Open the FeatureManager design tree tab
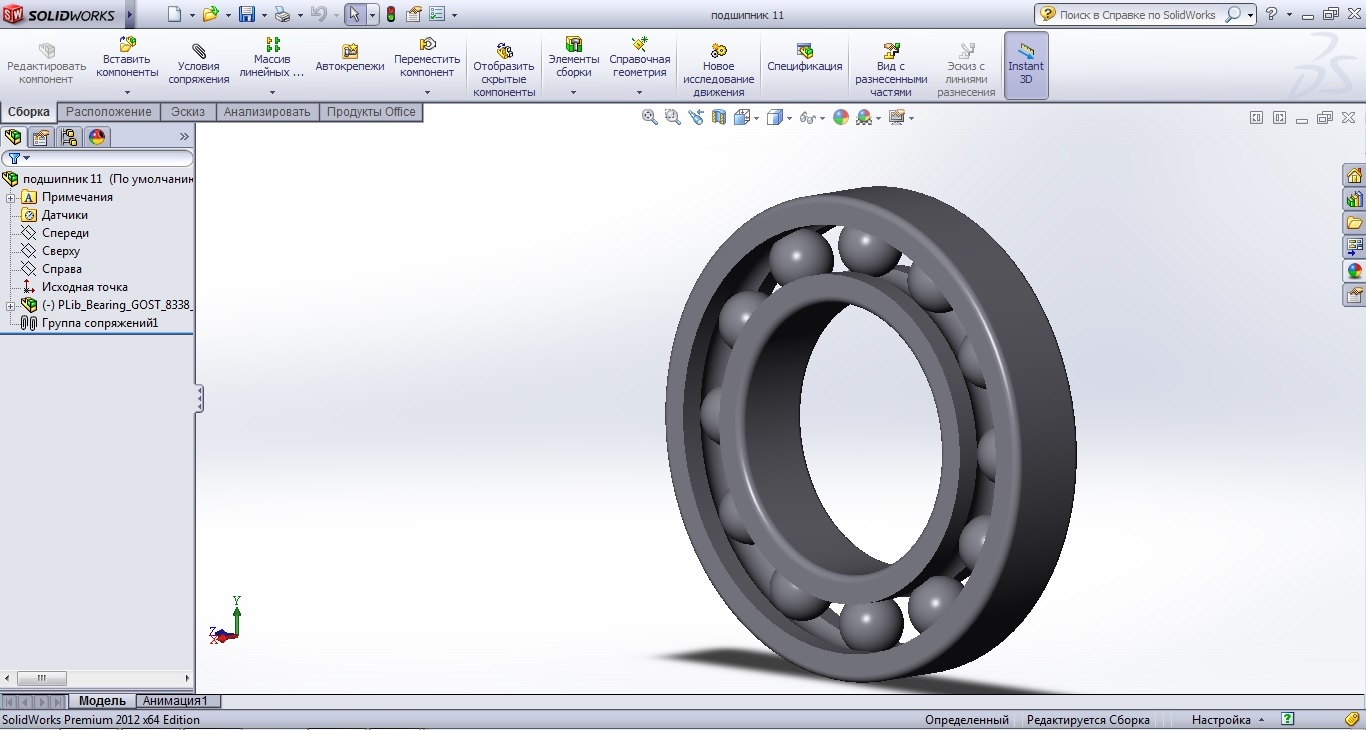 pos(13,137)
